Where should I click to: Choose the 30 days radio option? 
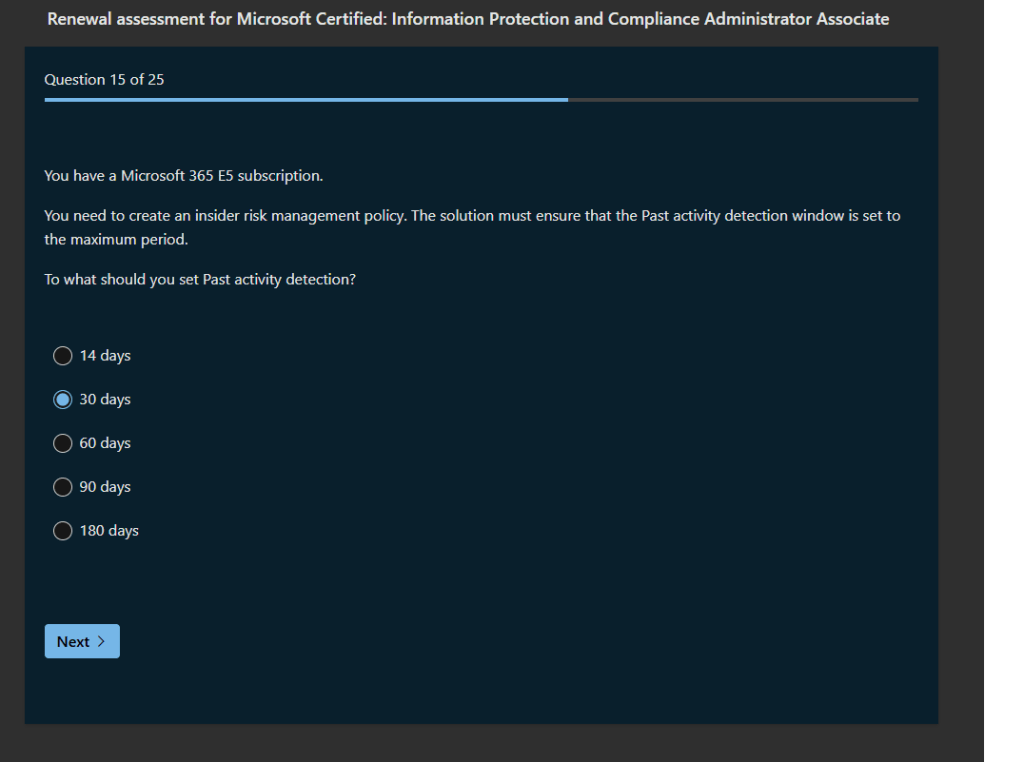(x=63, y=400)
